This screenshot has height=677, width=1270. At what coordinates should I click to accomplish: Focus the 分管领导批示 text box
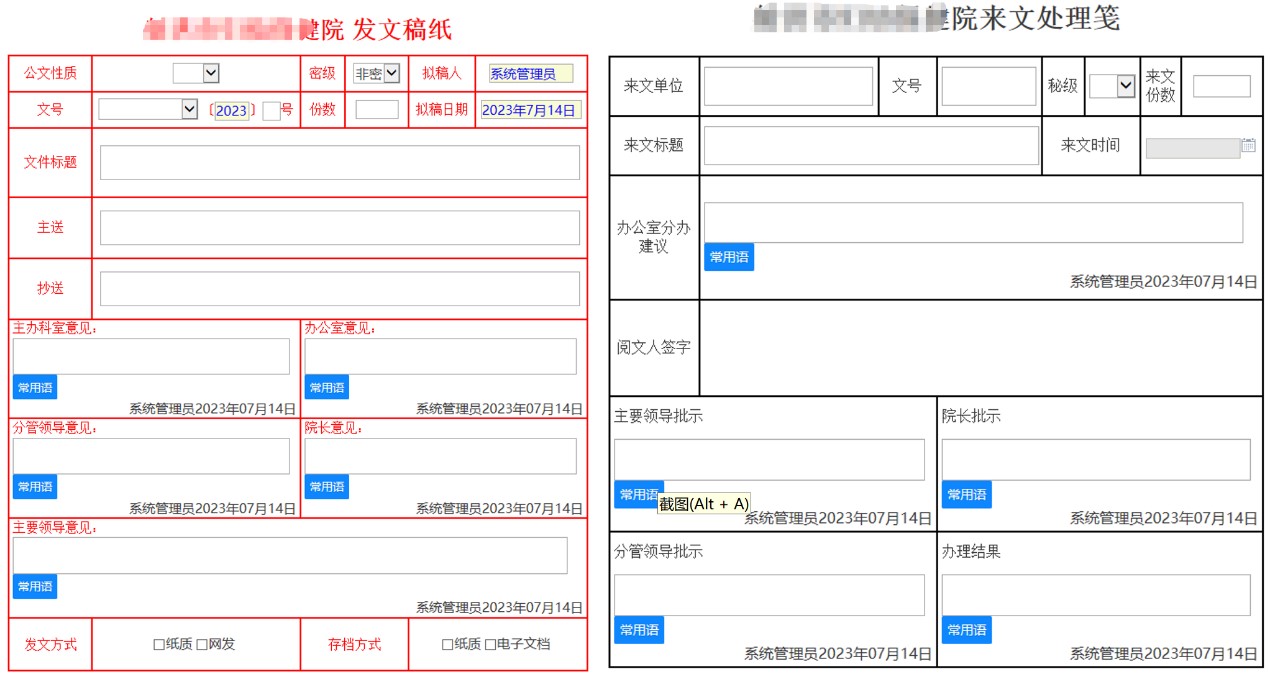769,595
